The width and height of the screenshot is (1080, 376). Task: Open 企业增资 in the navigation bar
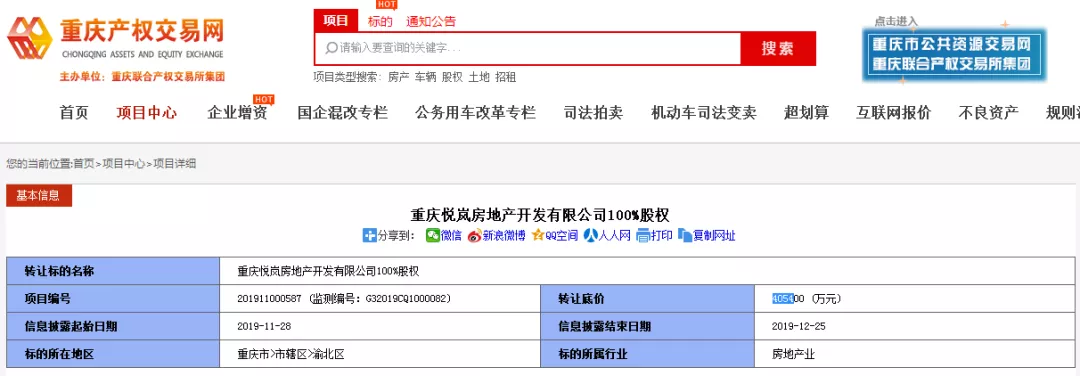[x=238, y=113]
